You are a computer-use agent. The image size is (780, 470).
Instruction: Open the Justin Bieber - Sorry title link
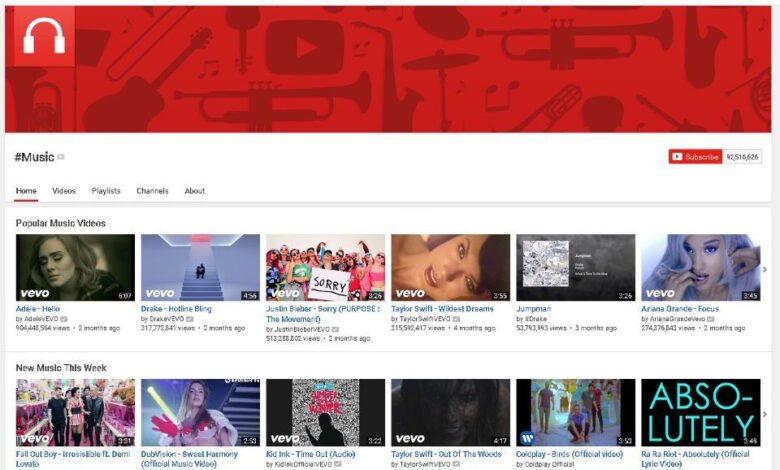pos(323,314)
